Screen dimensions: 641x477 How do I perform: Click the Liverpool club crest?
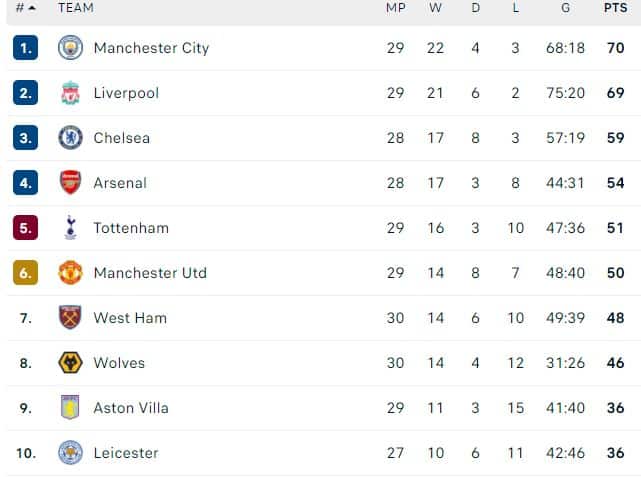click(x=70, y=93)
